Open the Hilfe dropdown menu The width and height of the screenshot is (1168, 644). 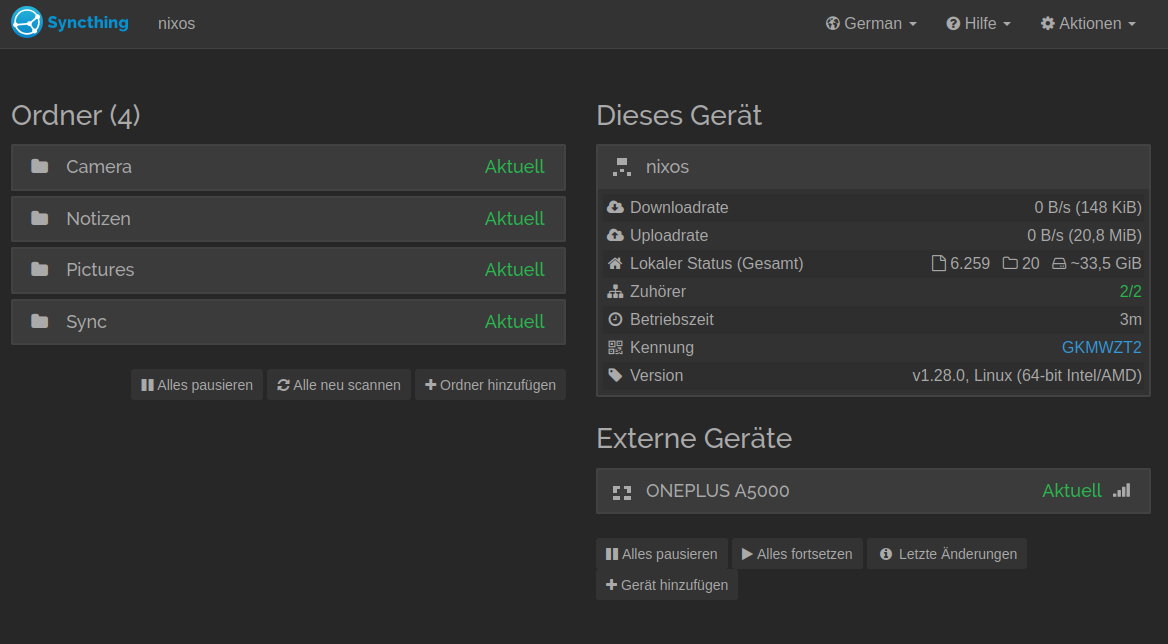979,23
